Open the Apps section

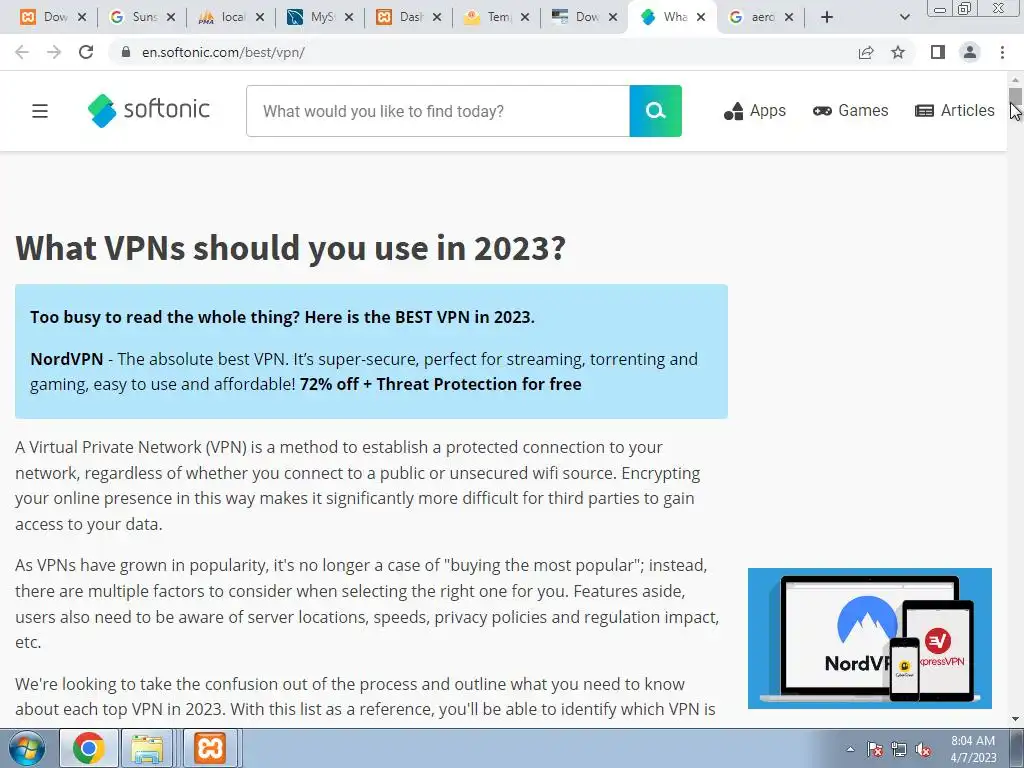click(x=754, y=111)
